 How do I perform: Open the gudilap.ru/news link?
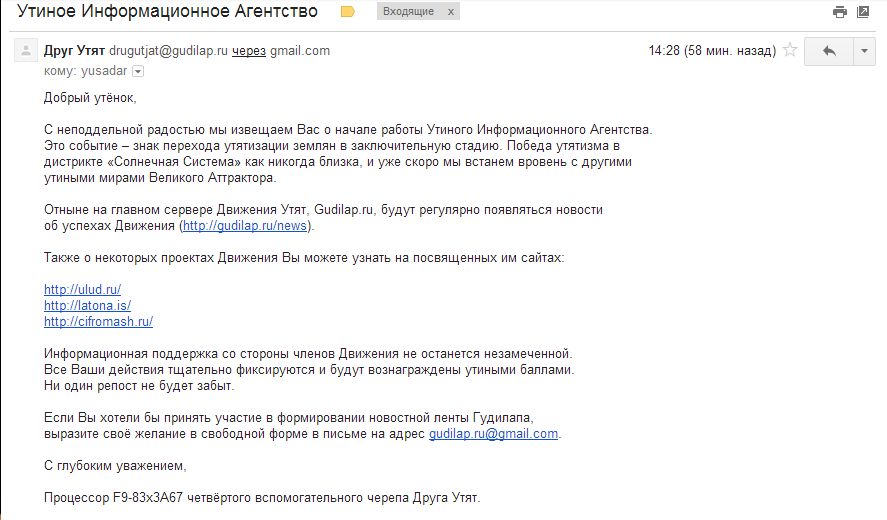pyautogui.click(x=246, y=227)
